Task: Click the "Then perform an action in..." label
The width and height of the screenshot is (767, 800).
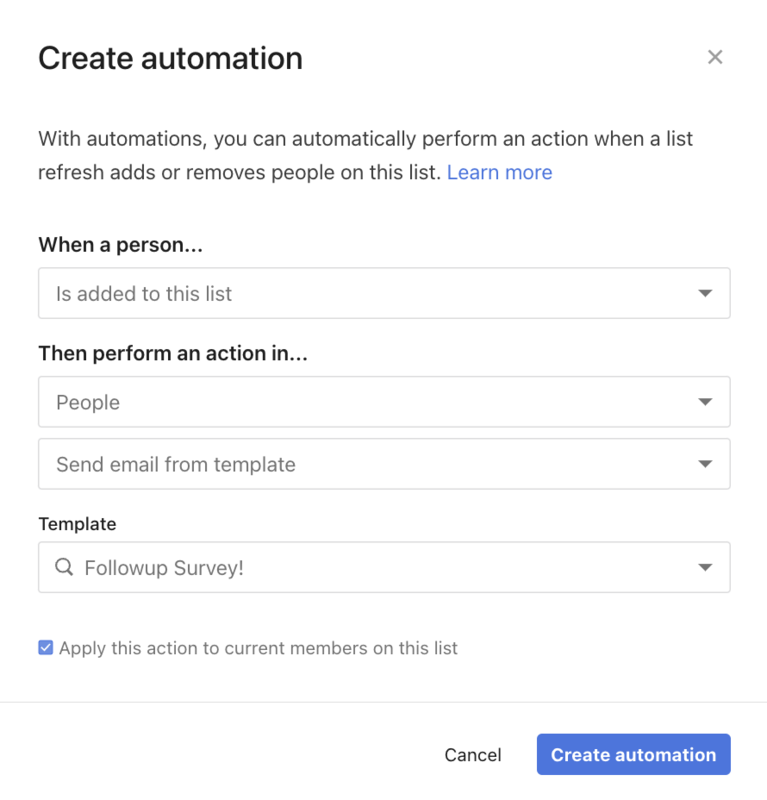Action: pyautogui.click(x=172, y=353)
